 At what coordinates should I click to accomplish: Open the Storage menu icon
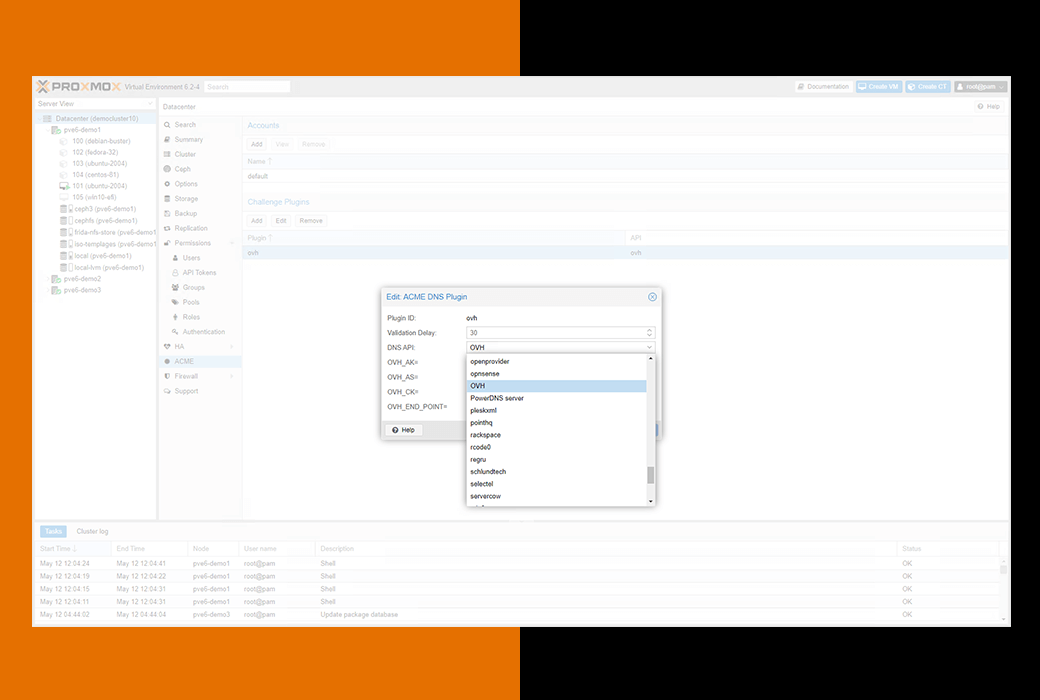click(x=167, y=198)
